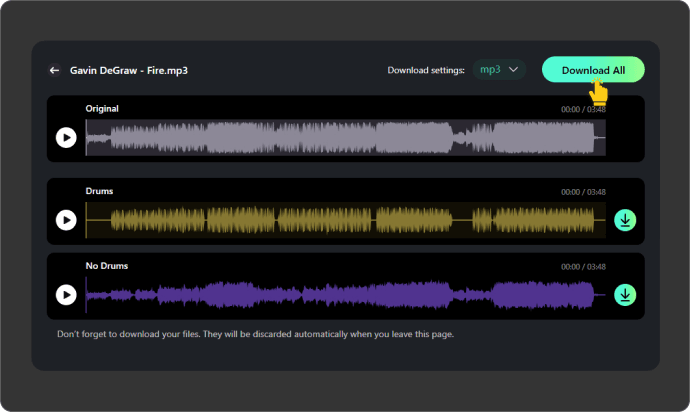Click the Download All button
The image size is (690, 412).
pyautogui.click(x=593, y=70)
